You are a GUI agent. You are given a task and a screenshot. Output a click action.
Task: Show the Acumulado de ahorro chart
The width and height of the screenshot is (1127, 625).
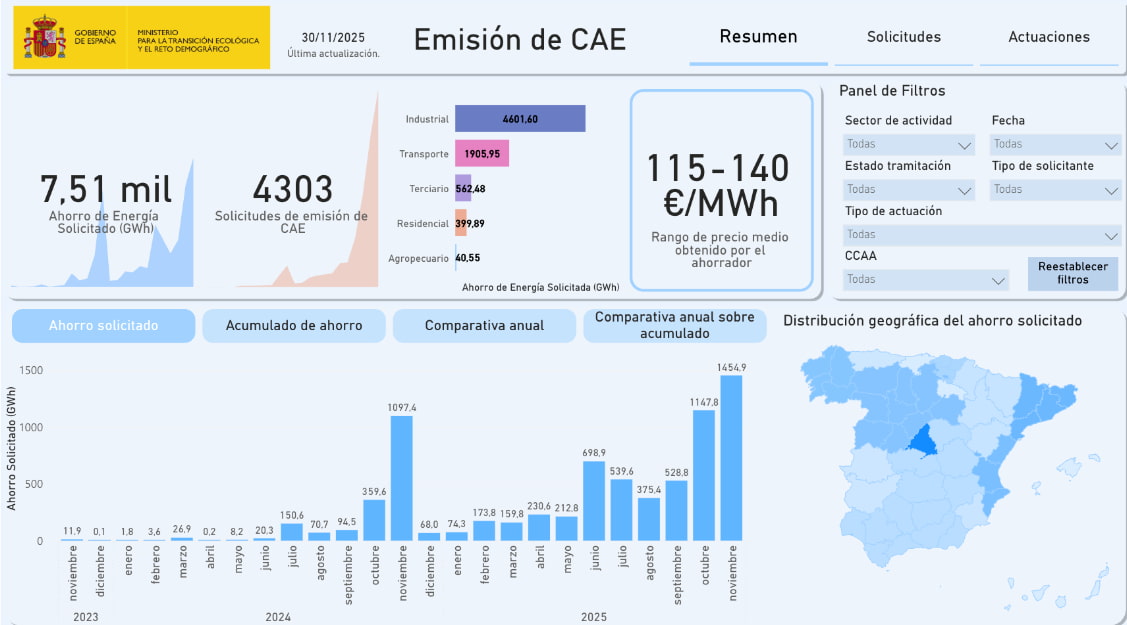point(294,326)
